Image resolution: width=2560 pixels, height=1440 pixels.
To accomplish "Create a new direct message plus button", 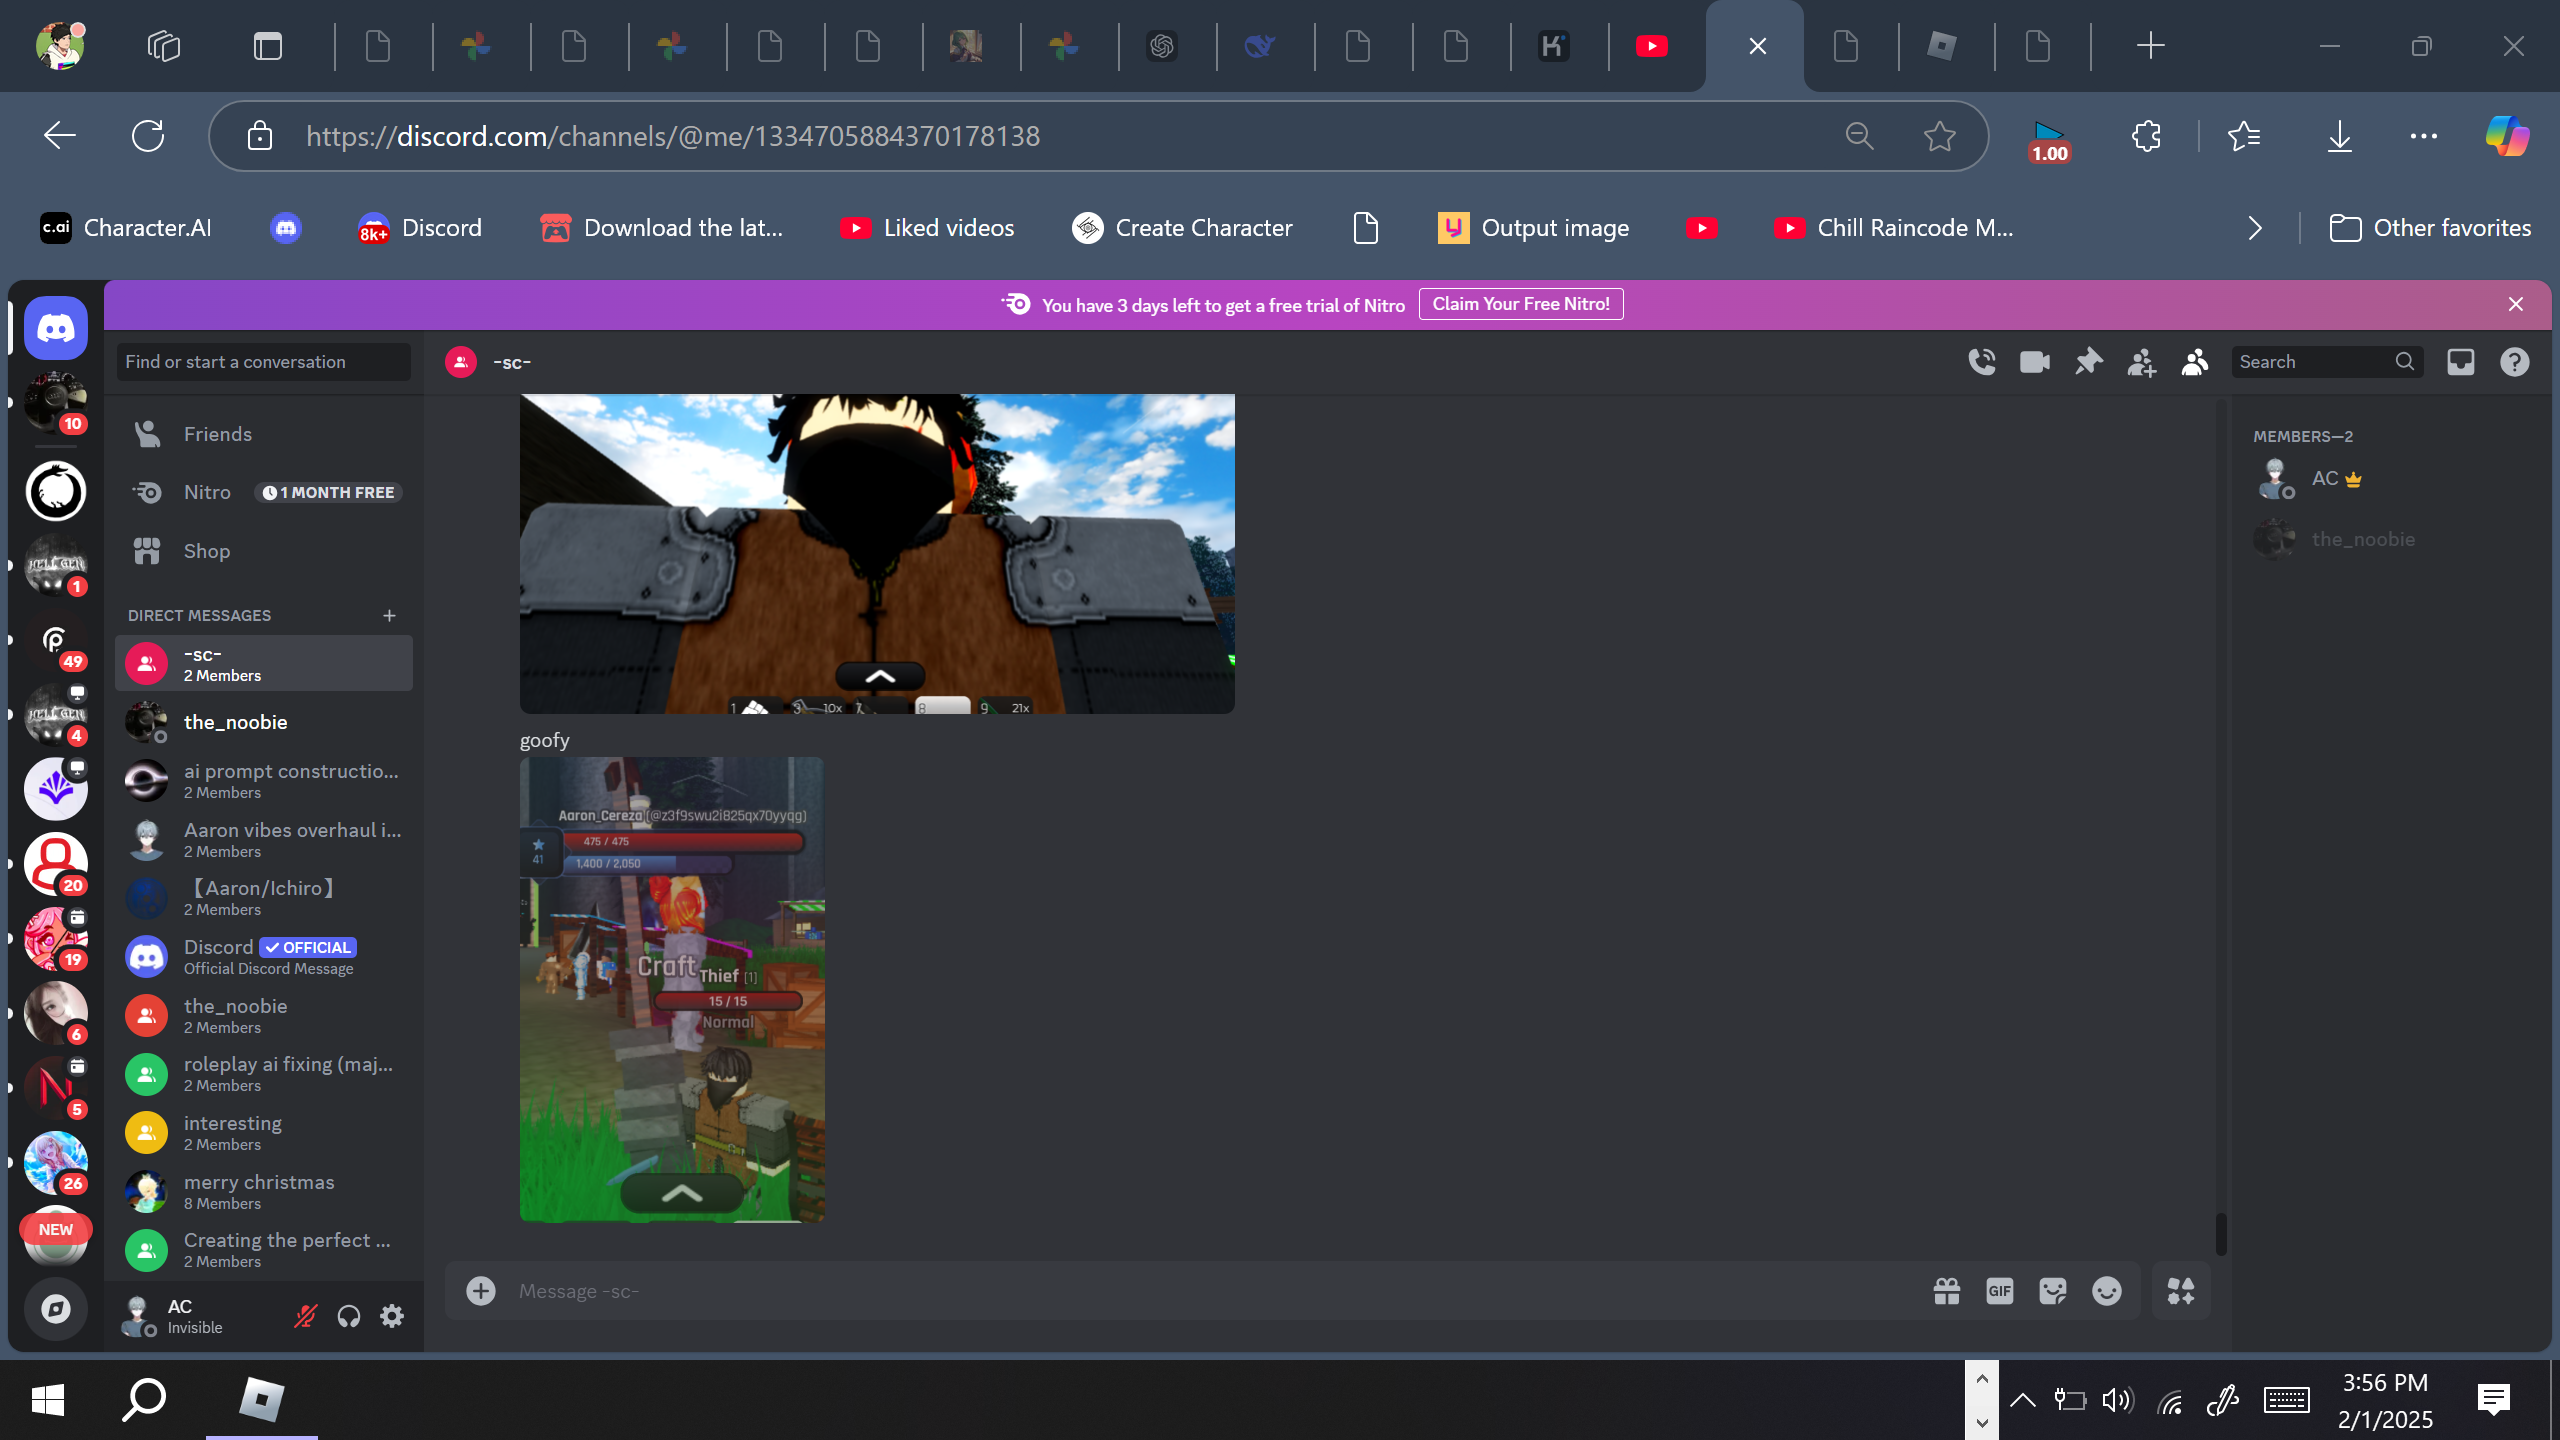I will pos(389,615).
